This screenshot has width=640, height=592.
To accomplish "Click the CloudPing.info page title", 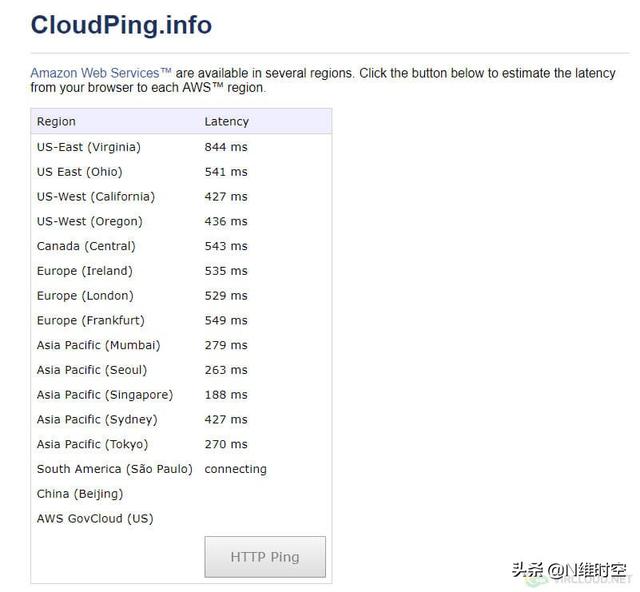I will click(121, 25).
